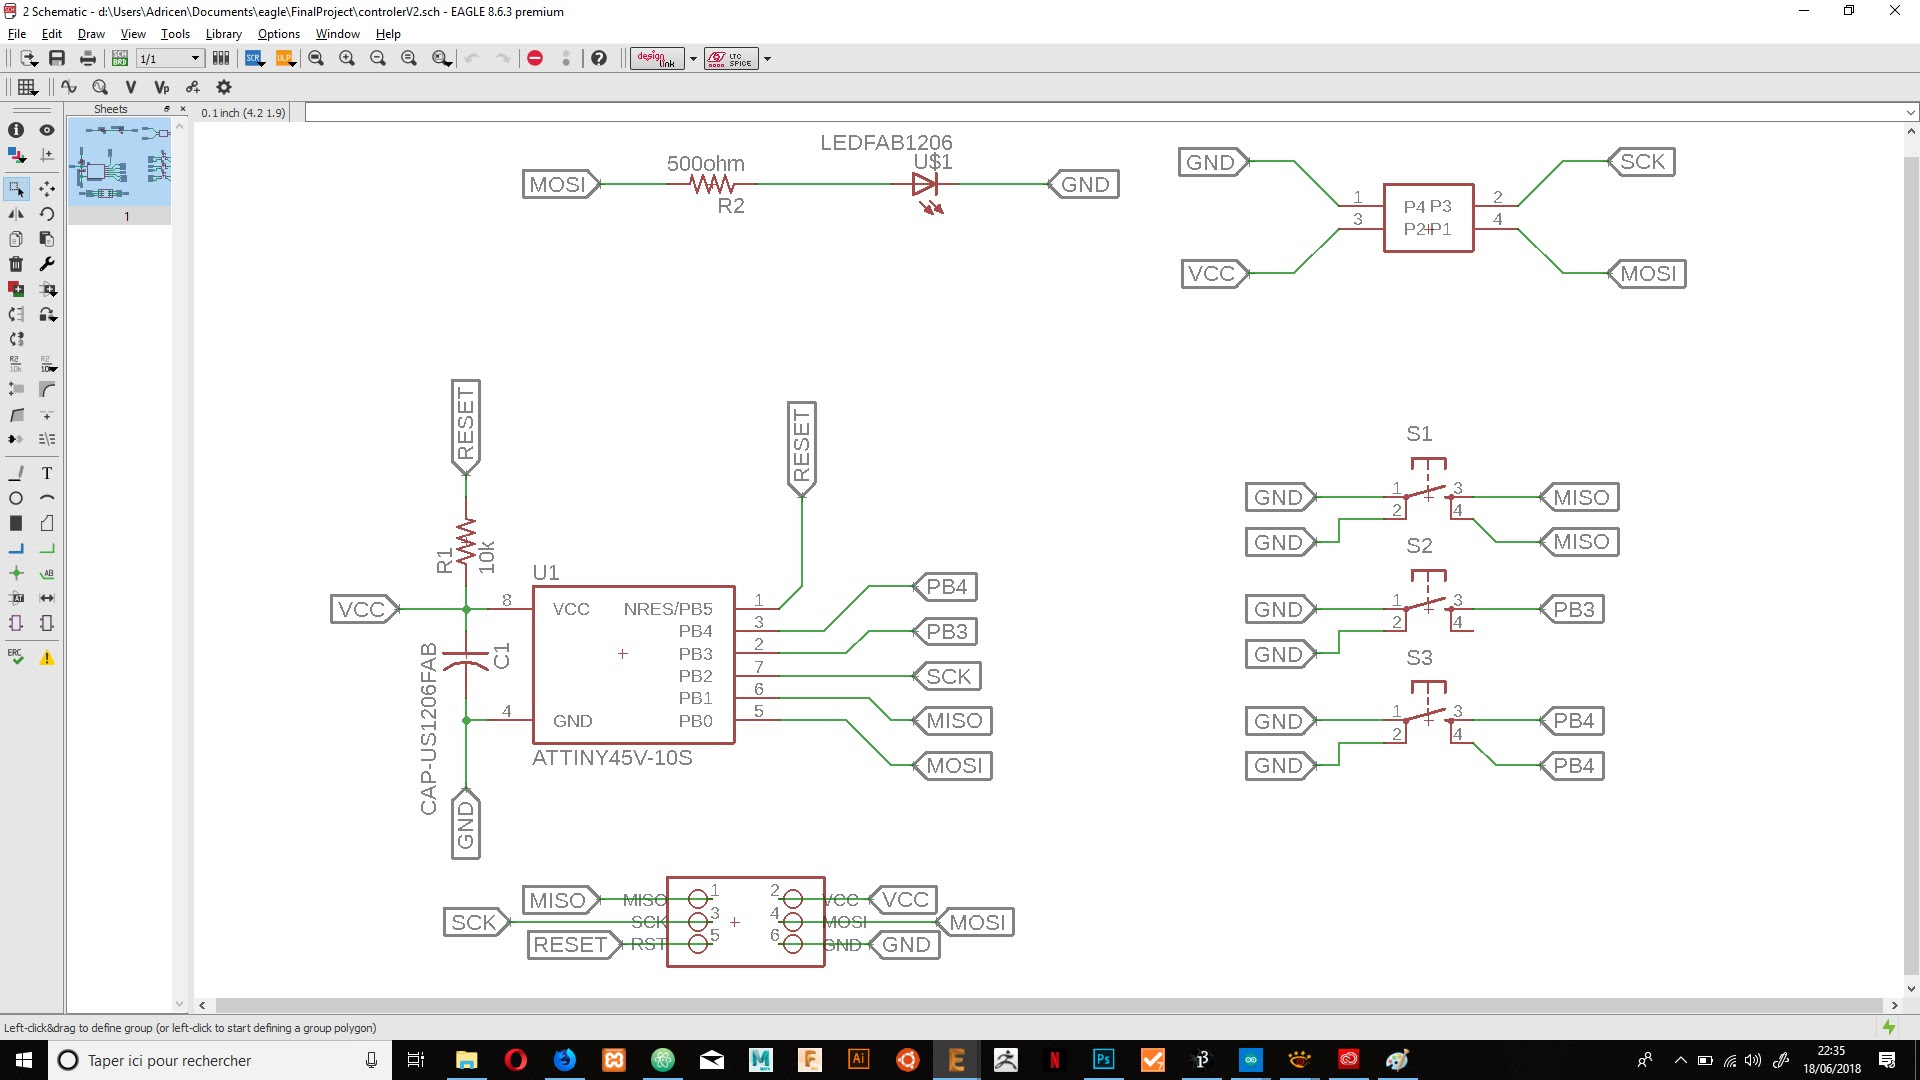Viewport: 1920px width, 1080px height.
Task: Run the ERC check
Action: tap(16, 657)
